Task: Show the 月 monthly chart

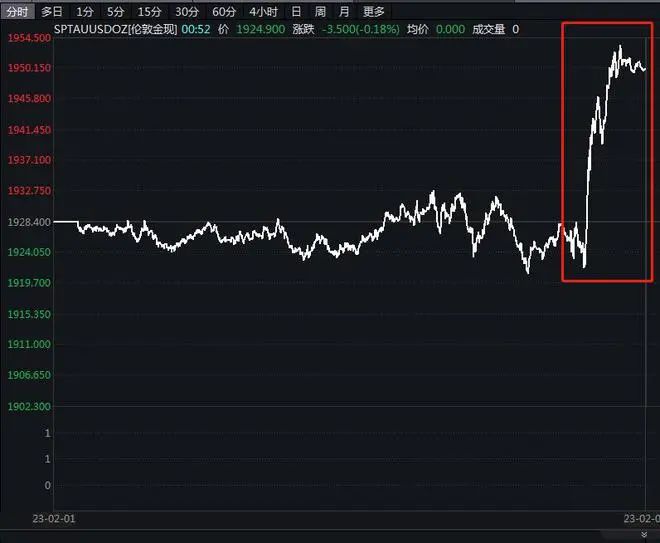Action: coord(344,12)
